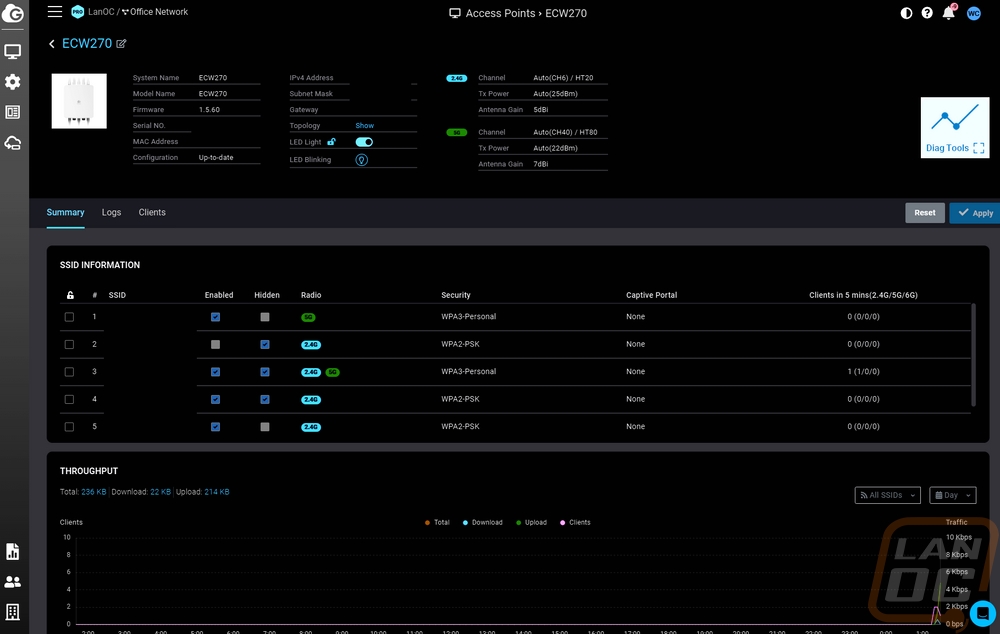
Task: Enable SSID number 2
Action: 215,344
